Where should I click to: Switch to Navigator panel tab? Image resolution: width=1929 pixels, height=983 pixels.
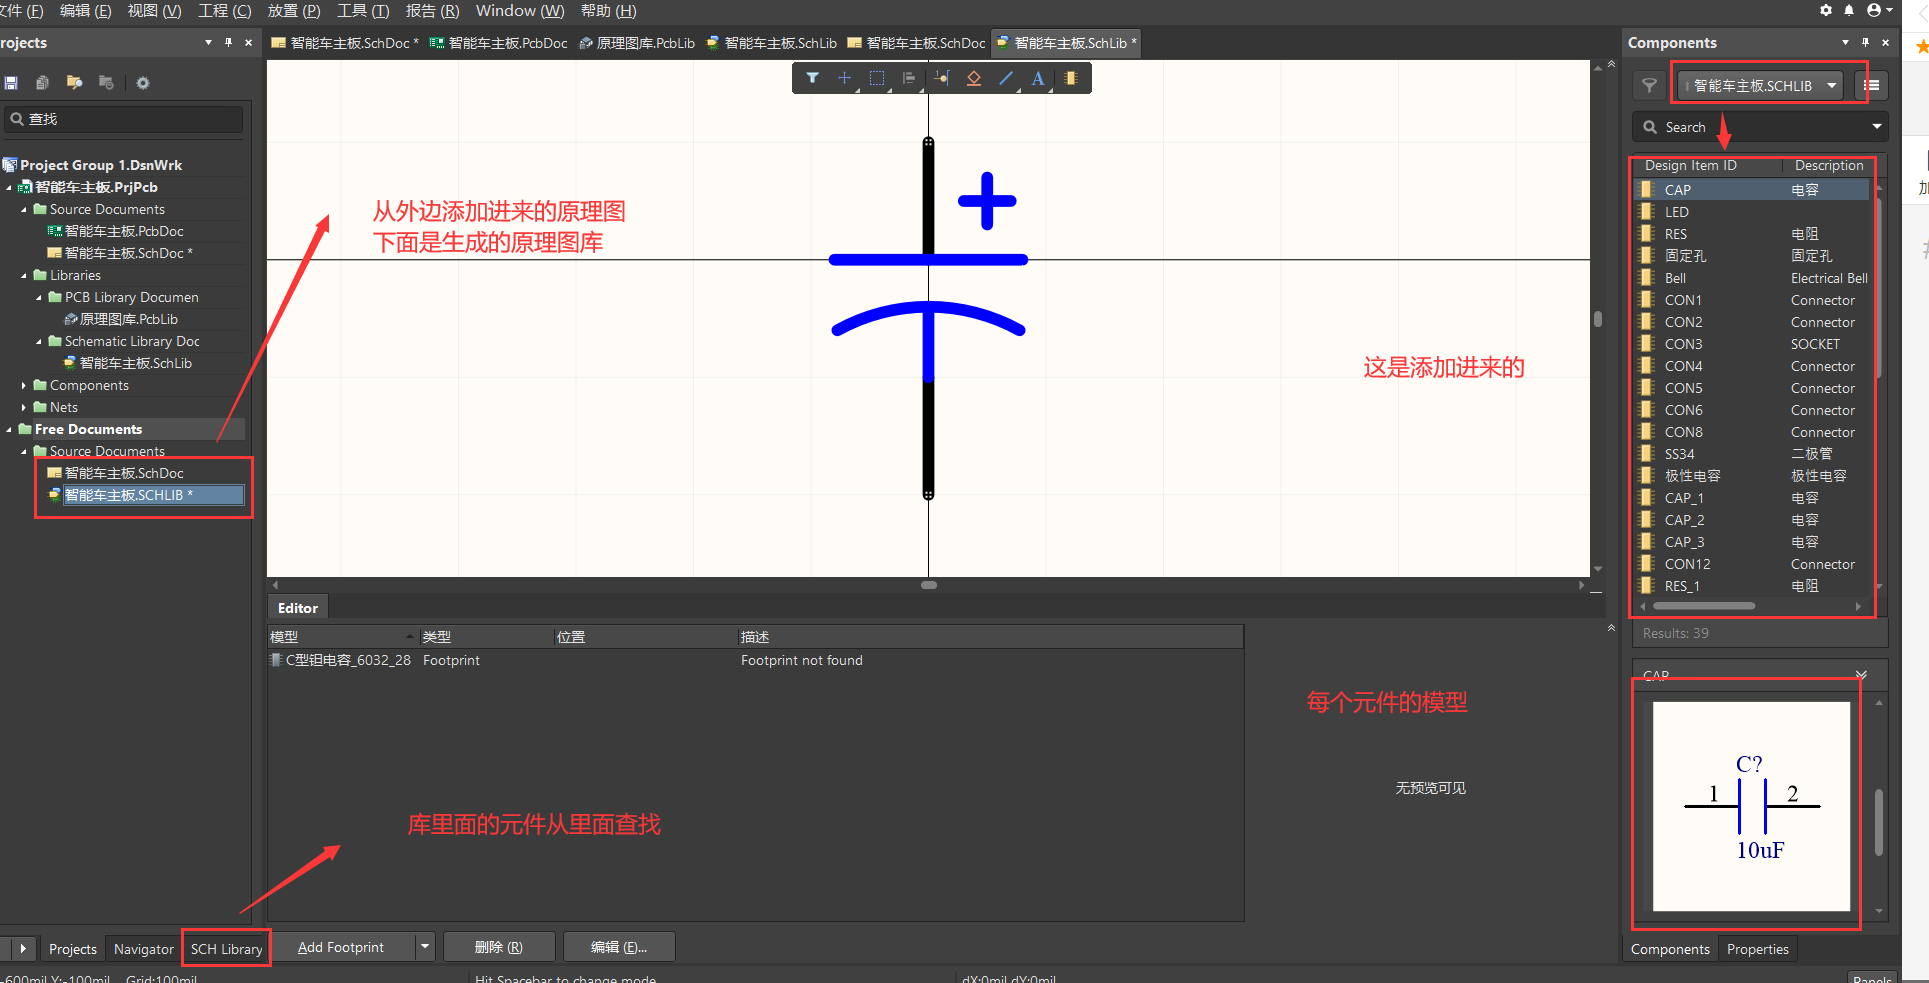pyautogui.click(x=143, y=949)
